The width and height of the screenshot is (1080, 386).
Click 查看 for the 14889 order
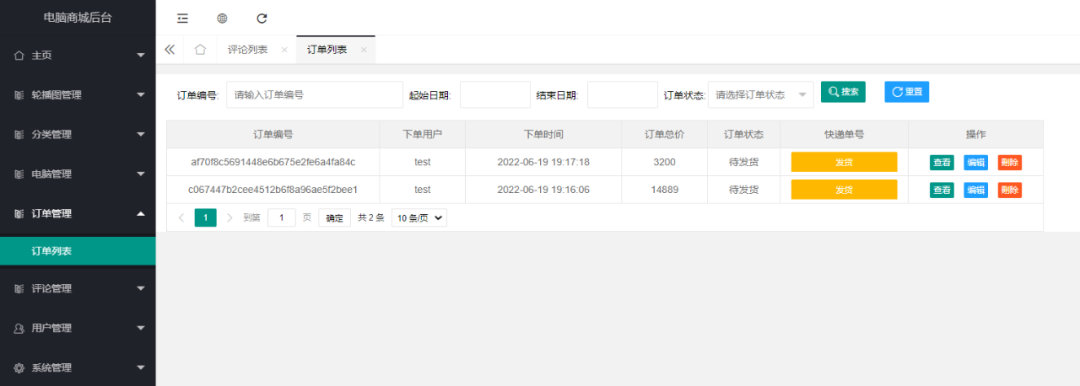[942, 190]
